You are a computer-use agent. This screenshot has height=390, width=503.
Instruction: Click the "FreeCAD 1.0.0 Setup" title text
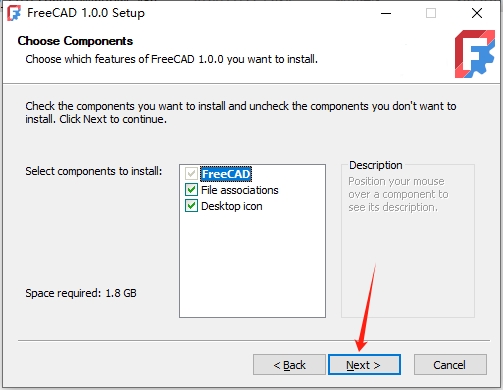[86, 13]
